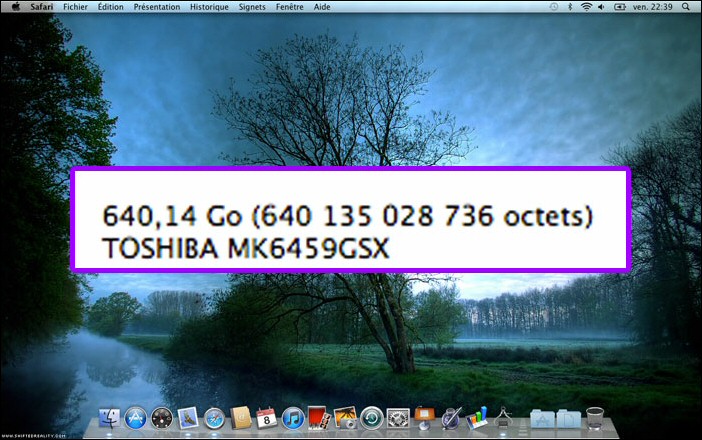Viewport: 702px width, 440px height.
Task: Open Photo Booth from the Dock
Action: pos(319,418)
